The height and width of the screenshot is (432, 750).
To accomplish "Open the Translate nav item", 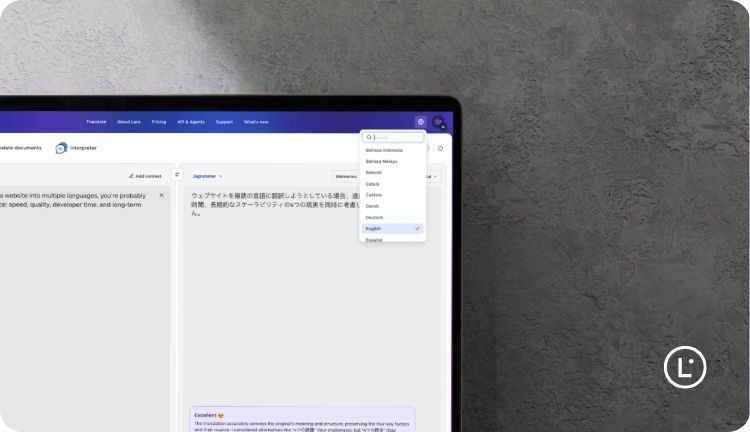I will coord(96,122).
